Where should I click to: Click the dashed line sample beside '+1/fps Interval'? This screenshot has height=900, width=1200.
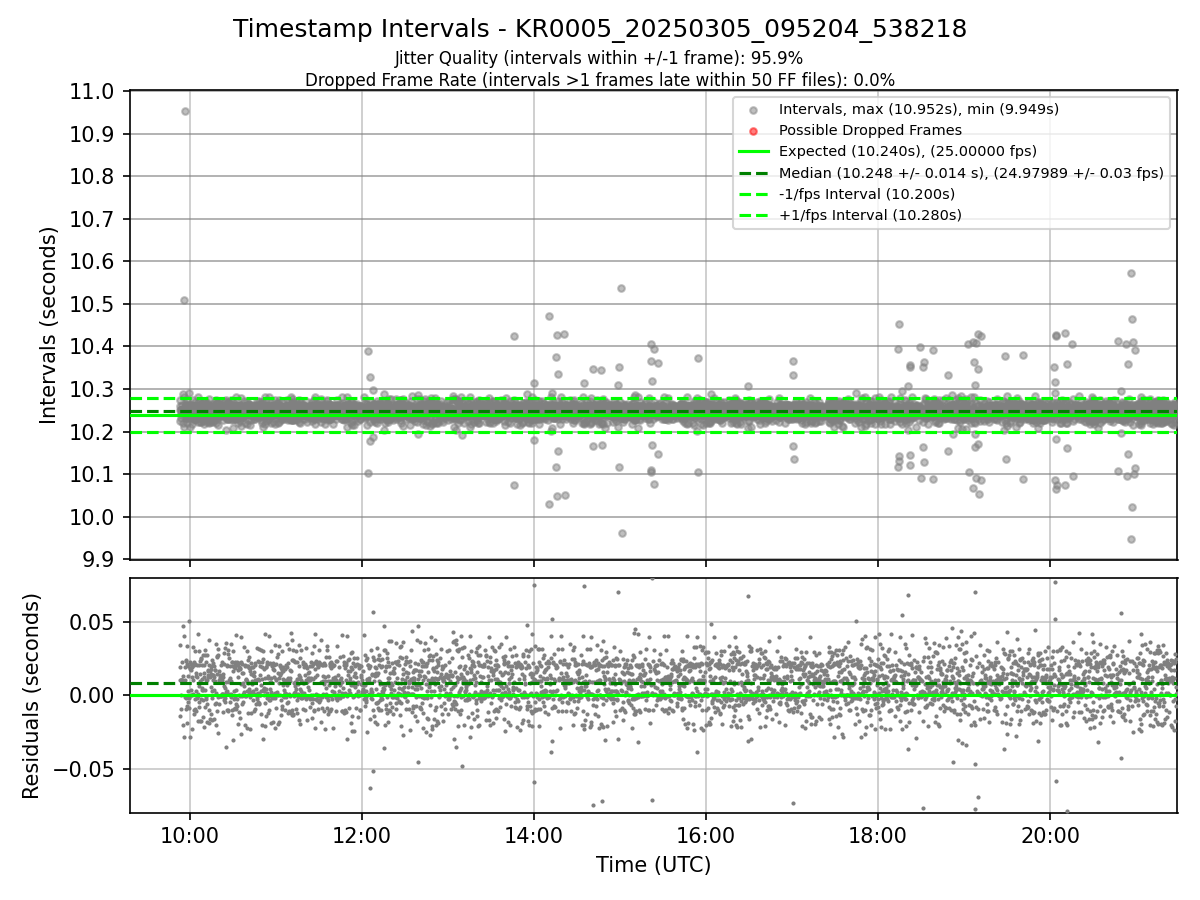[x=753, y=215]
